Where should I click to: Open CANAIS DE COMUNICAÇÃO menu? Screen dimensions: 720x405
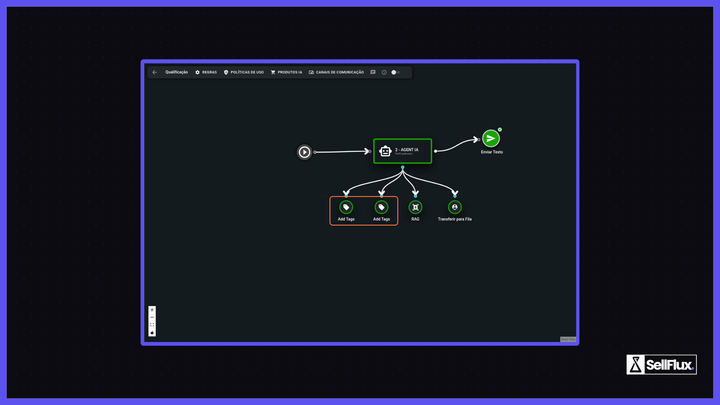pos(336,73)
